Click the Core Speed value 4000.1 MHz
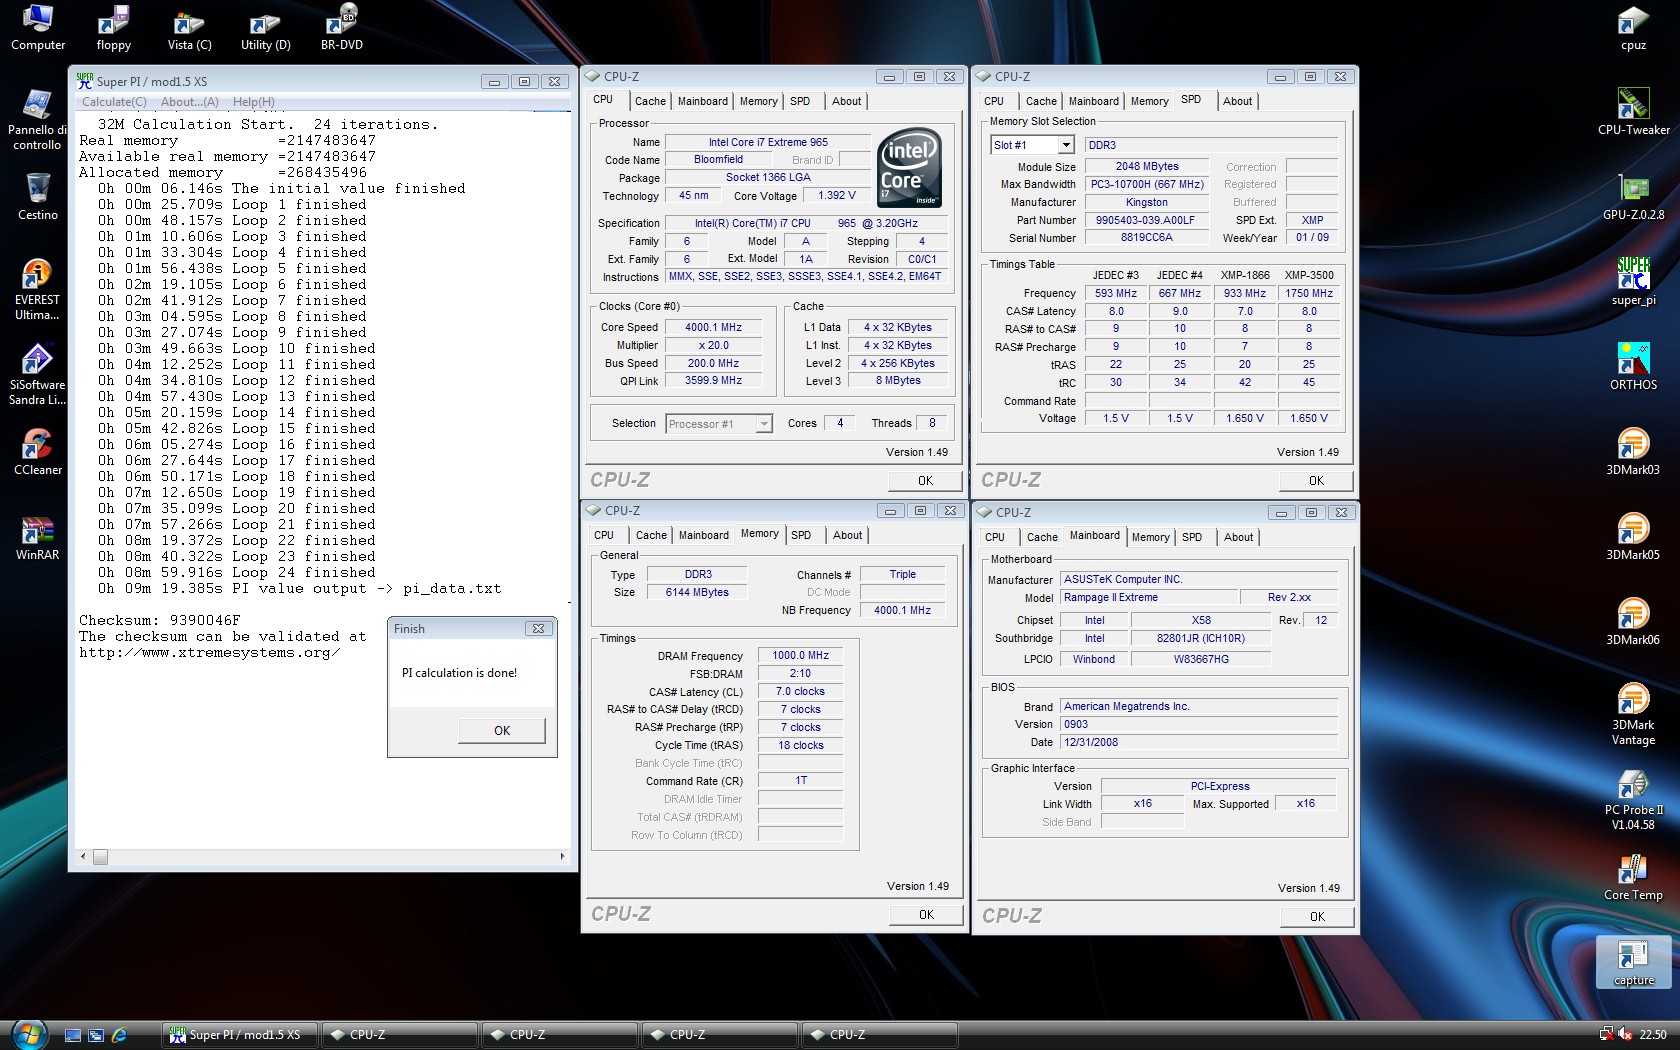 (x=713, y=327)
